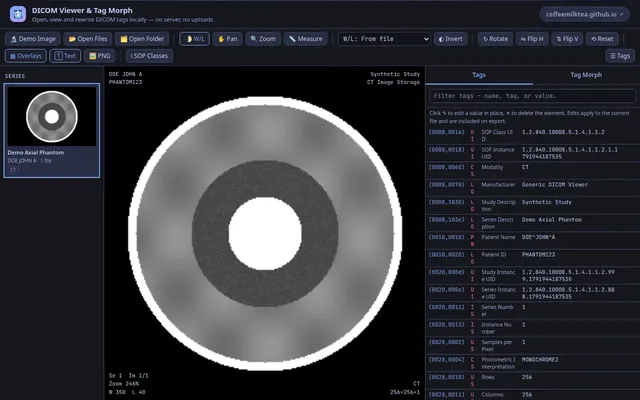
Task: Select the Pan tool
Action: pyautogui.click(x=227, y=39)
